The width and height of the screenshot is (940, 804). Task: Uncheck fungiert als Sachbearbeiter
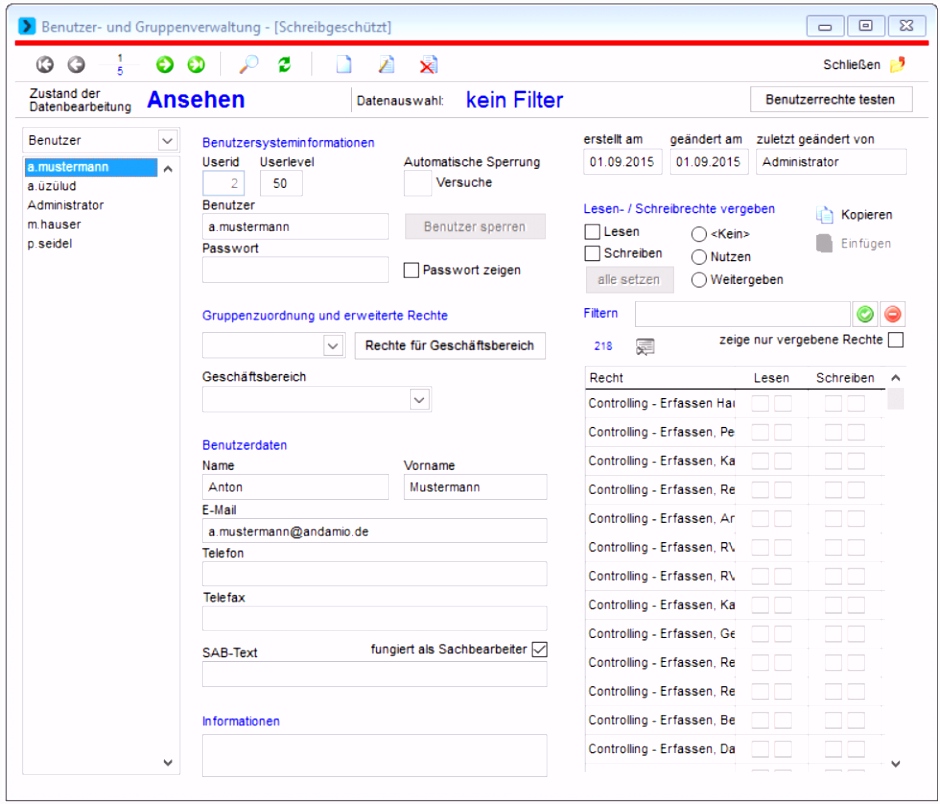click(x=540, y=649)
